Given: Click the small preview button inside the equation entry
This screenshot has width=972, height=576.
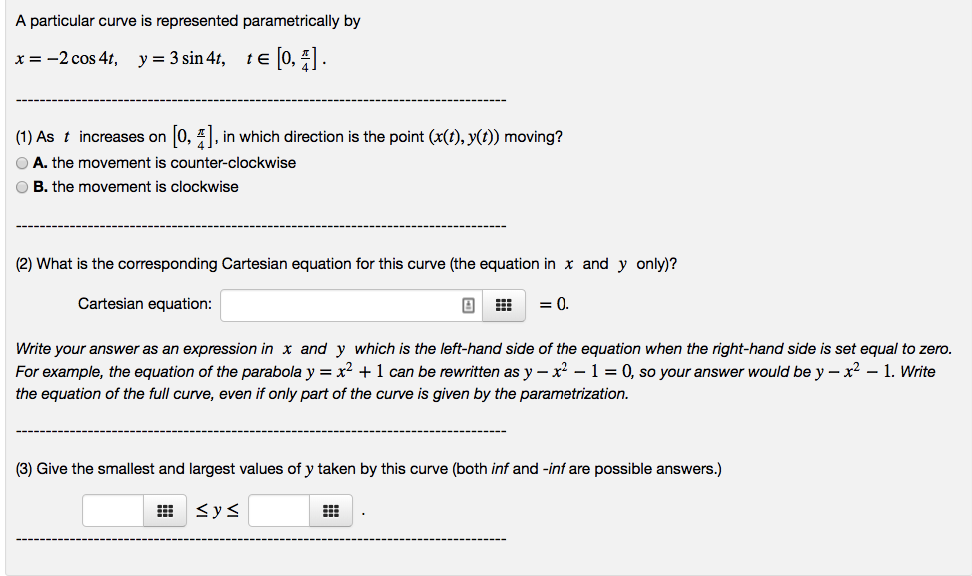Looking at the screenshot, I should coord(467,305).
